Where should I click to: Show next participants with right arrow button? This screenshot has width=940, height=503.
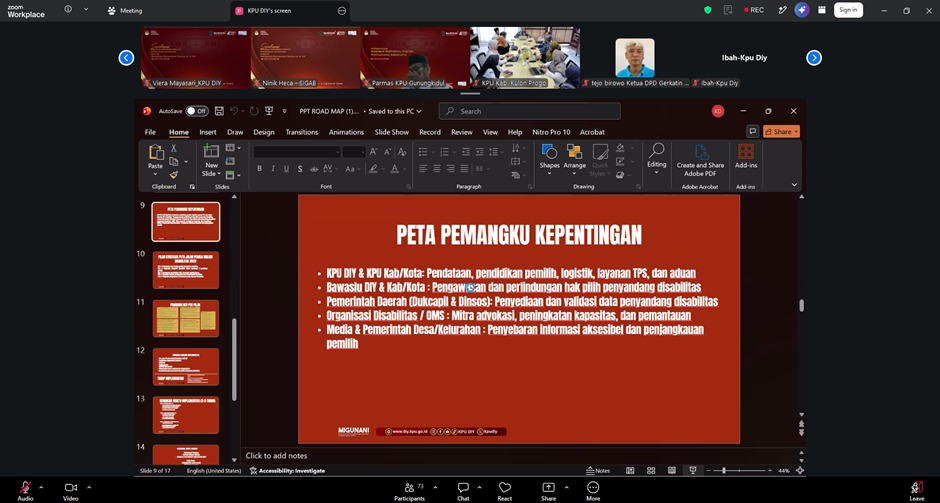(x=814, y=58)
